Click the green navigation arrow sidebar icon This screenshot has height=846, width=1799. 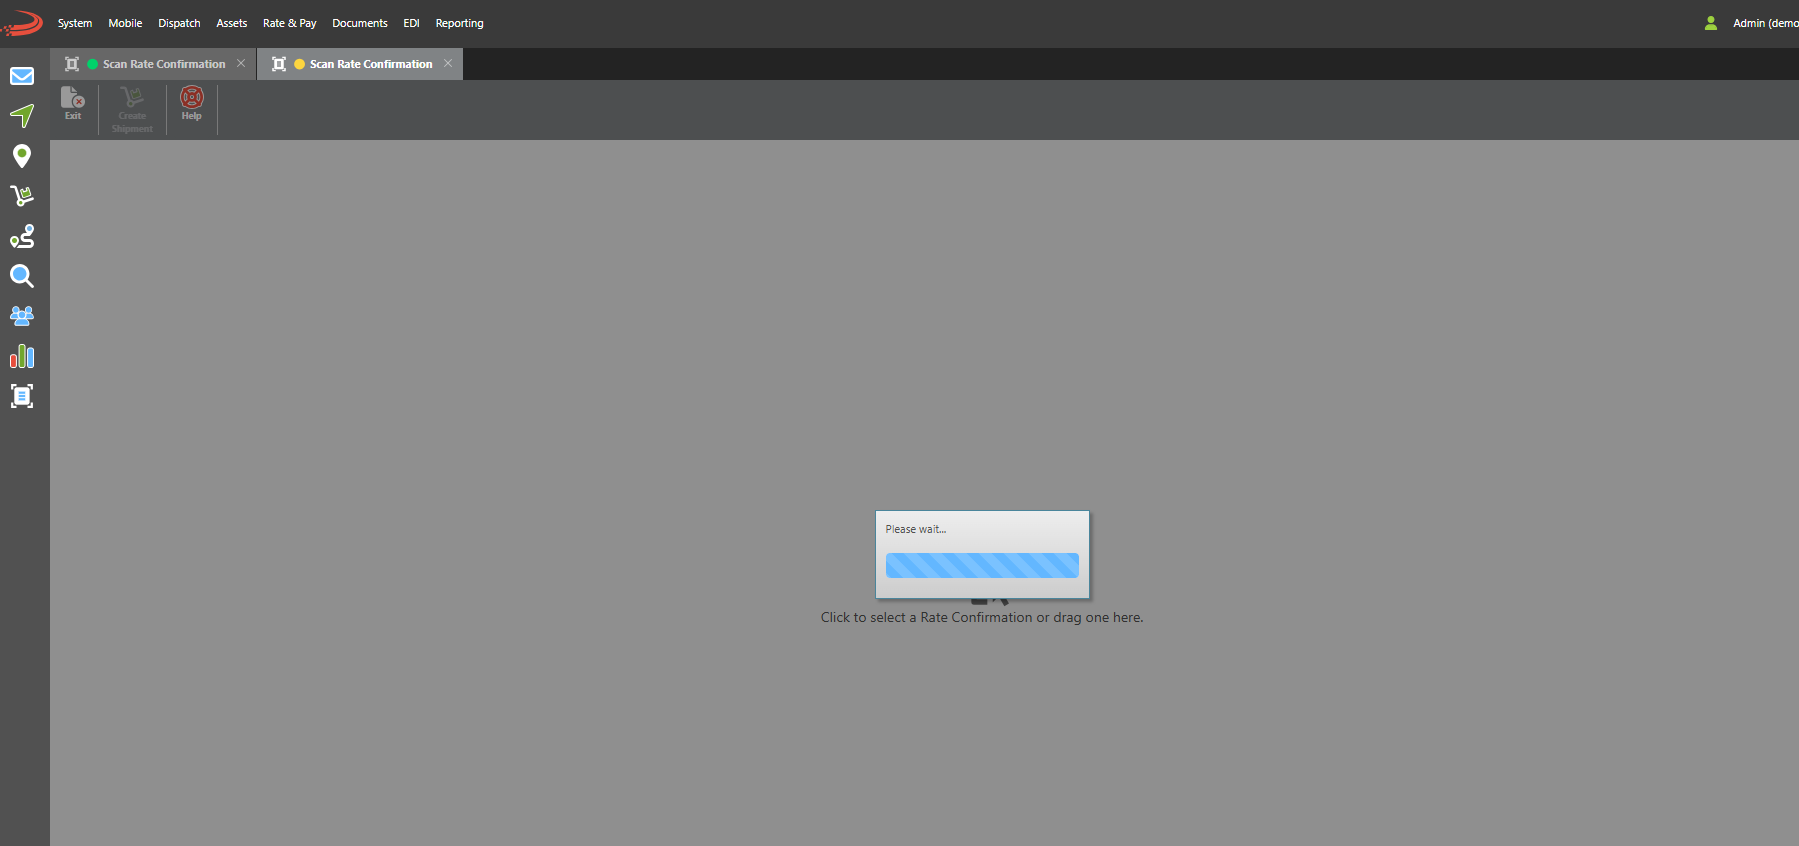pos(22,116)
